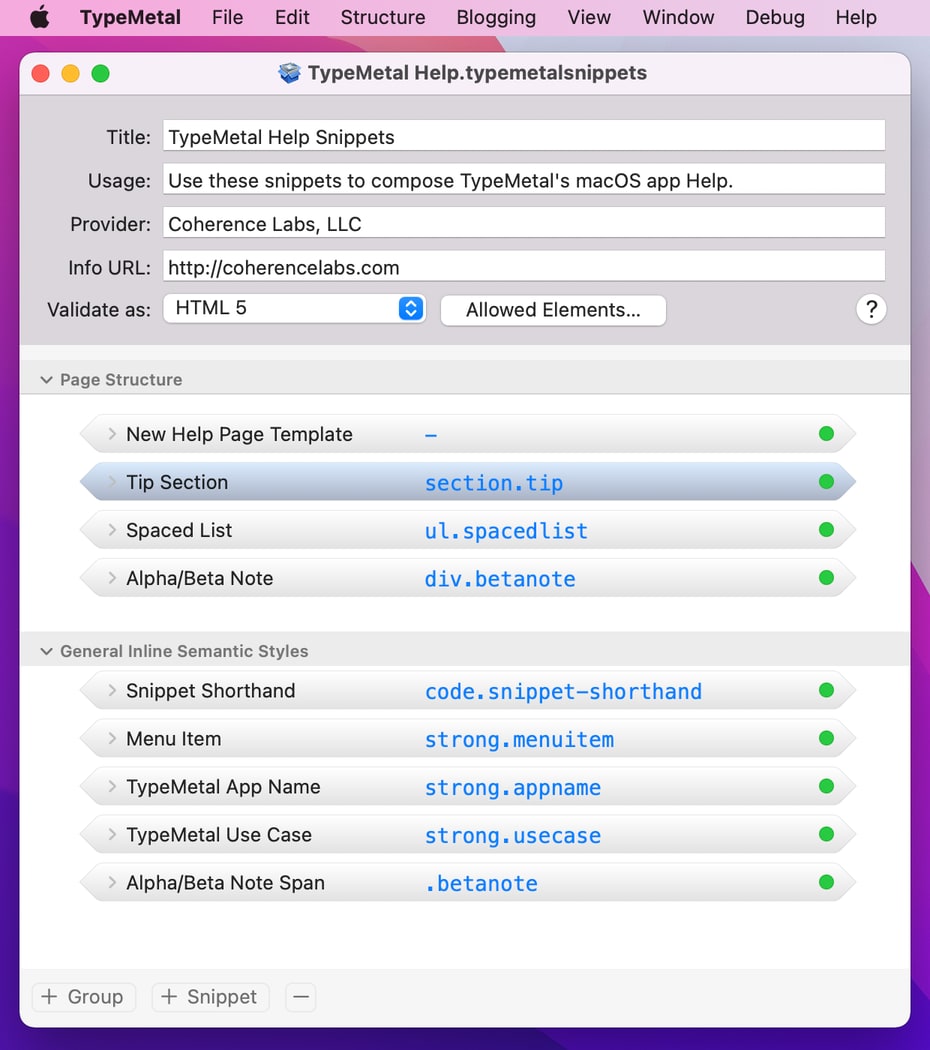Expand the Alpha/Beta Note Span snippet
Image resolution: width=930 pixels, height=1050 pixels.
[112, 883]
